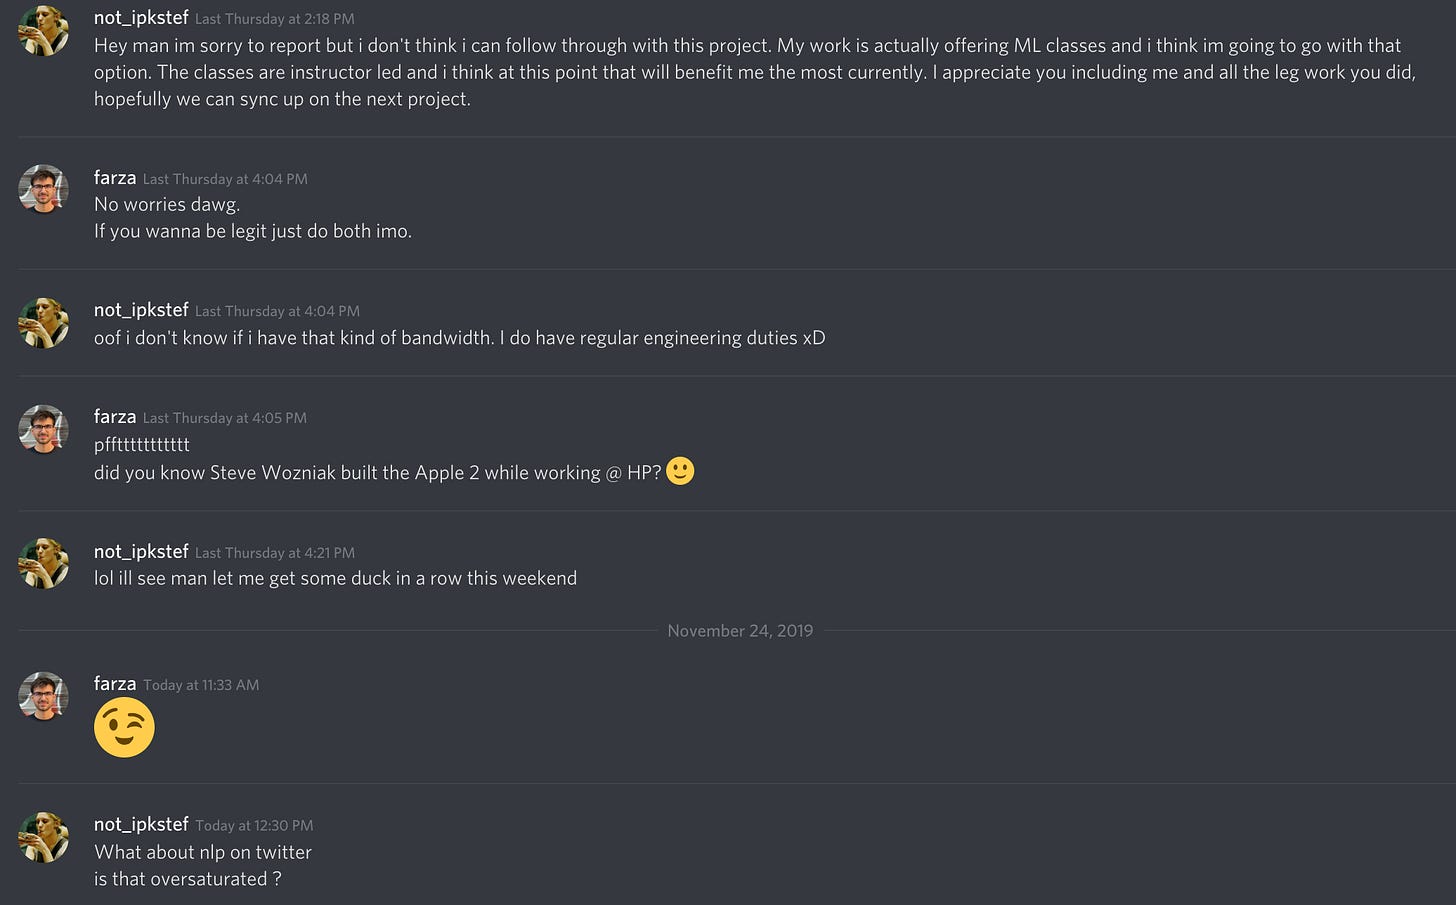The image size is (1456, 905).
Task: Click farza username above "pfftttttttttttt"
Action: [115, 417]
